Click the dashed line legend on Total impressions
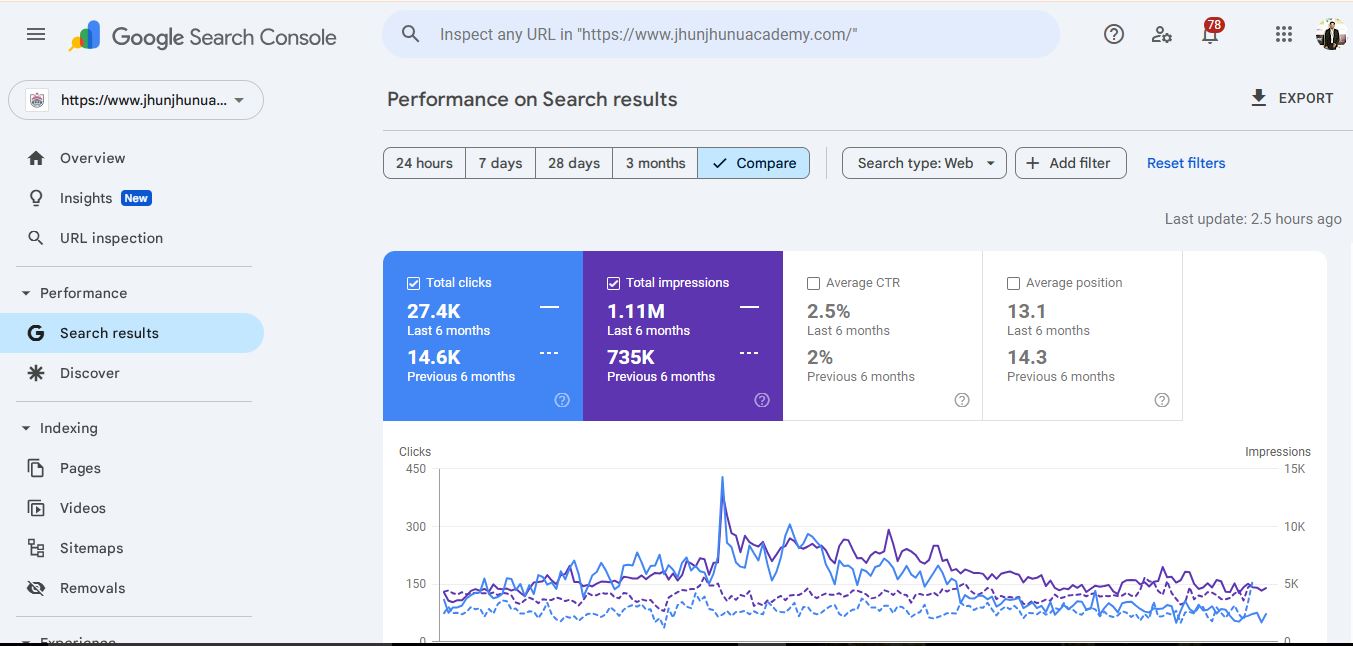Screen dimensions: 1353x646 coord(749,353)
